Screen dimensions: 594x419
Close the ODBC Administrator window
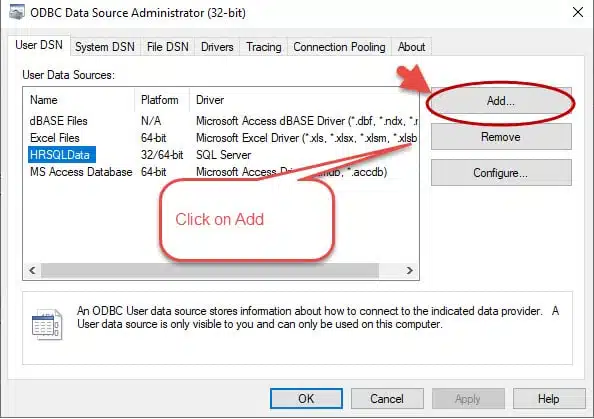(x=578, y=12)
